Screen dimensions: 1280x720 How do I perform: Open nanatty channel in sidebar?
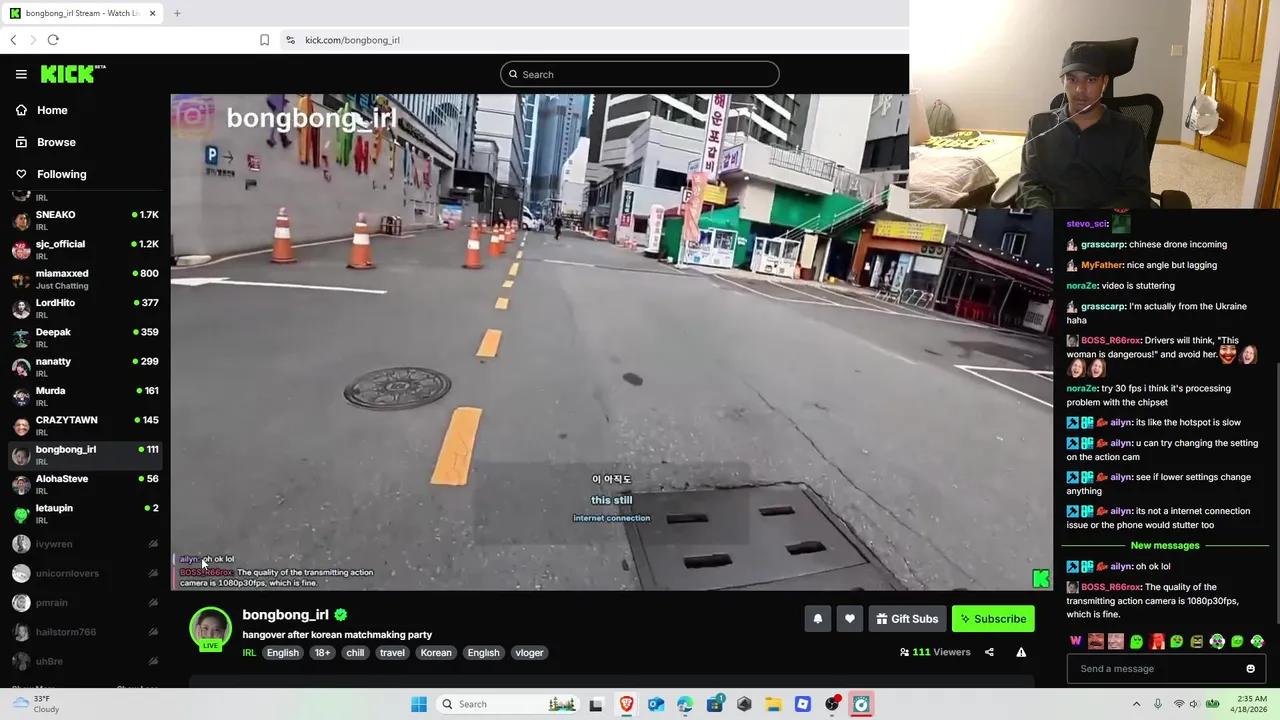(85, 366)
